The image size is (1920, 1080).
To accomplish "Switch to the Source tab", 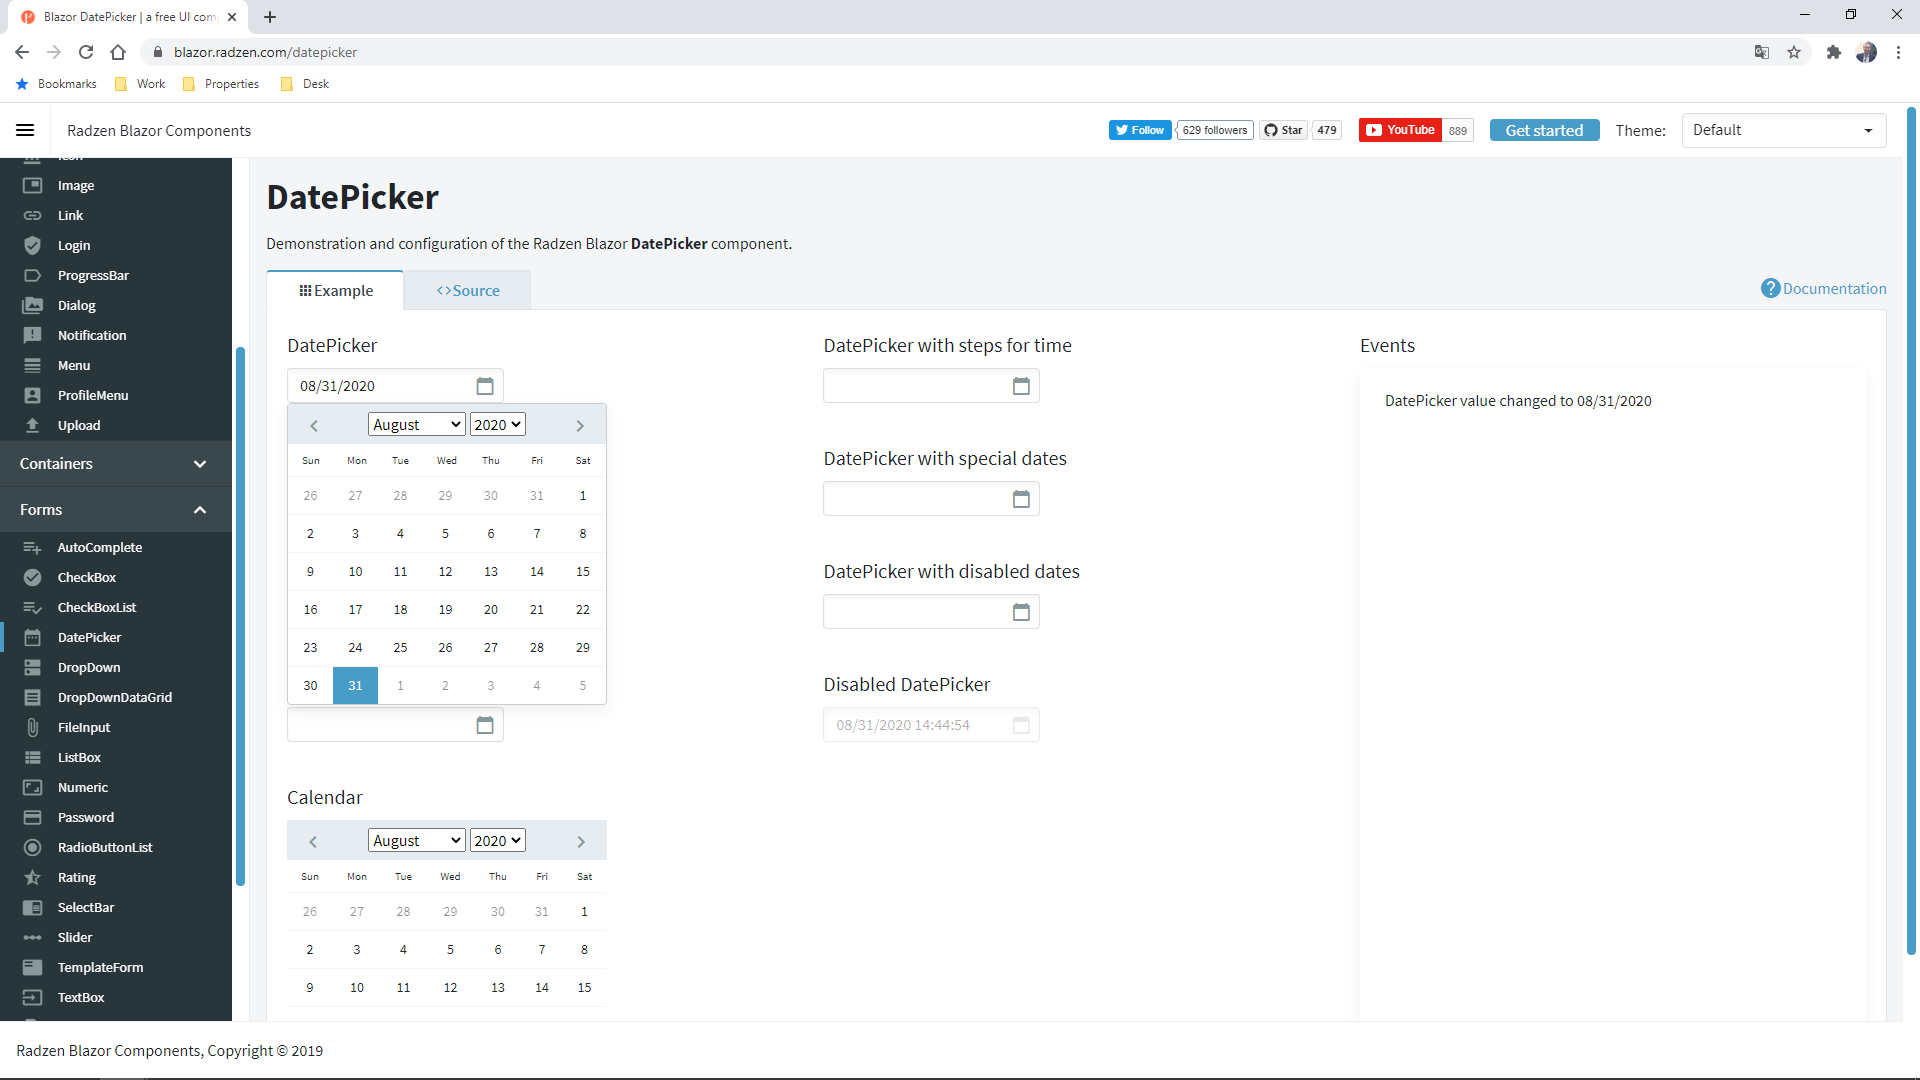I will (x=467, y=290).
